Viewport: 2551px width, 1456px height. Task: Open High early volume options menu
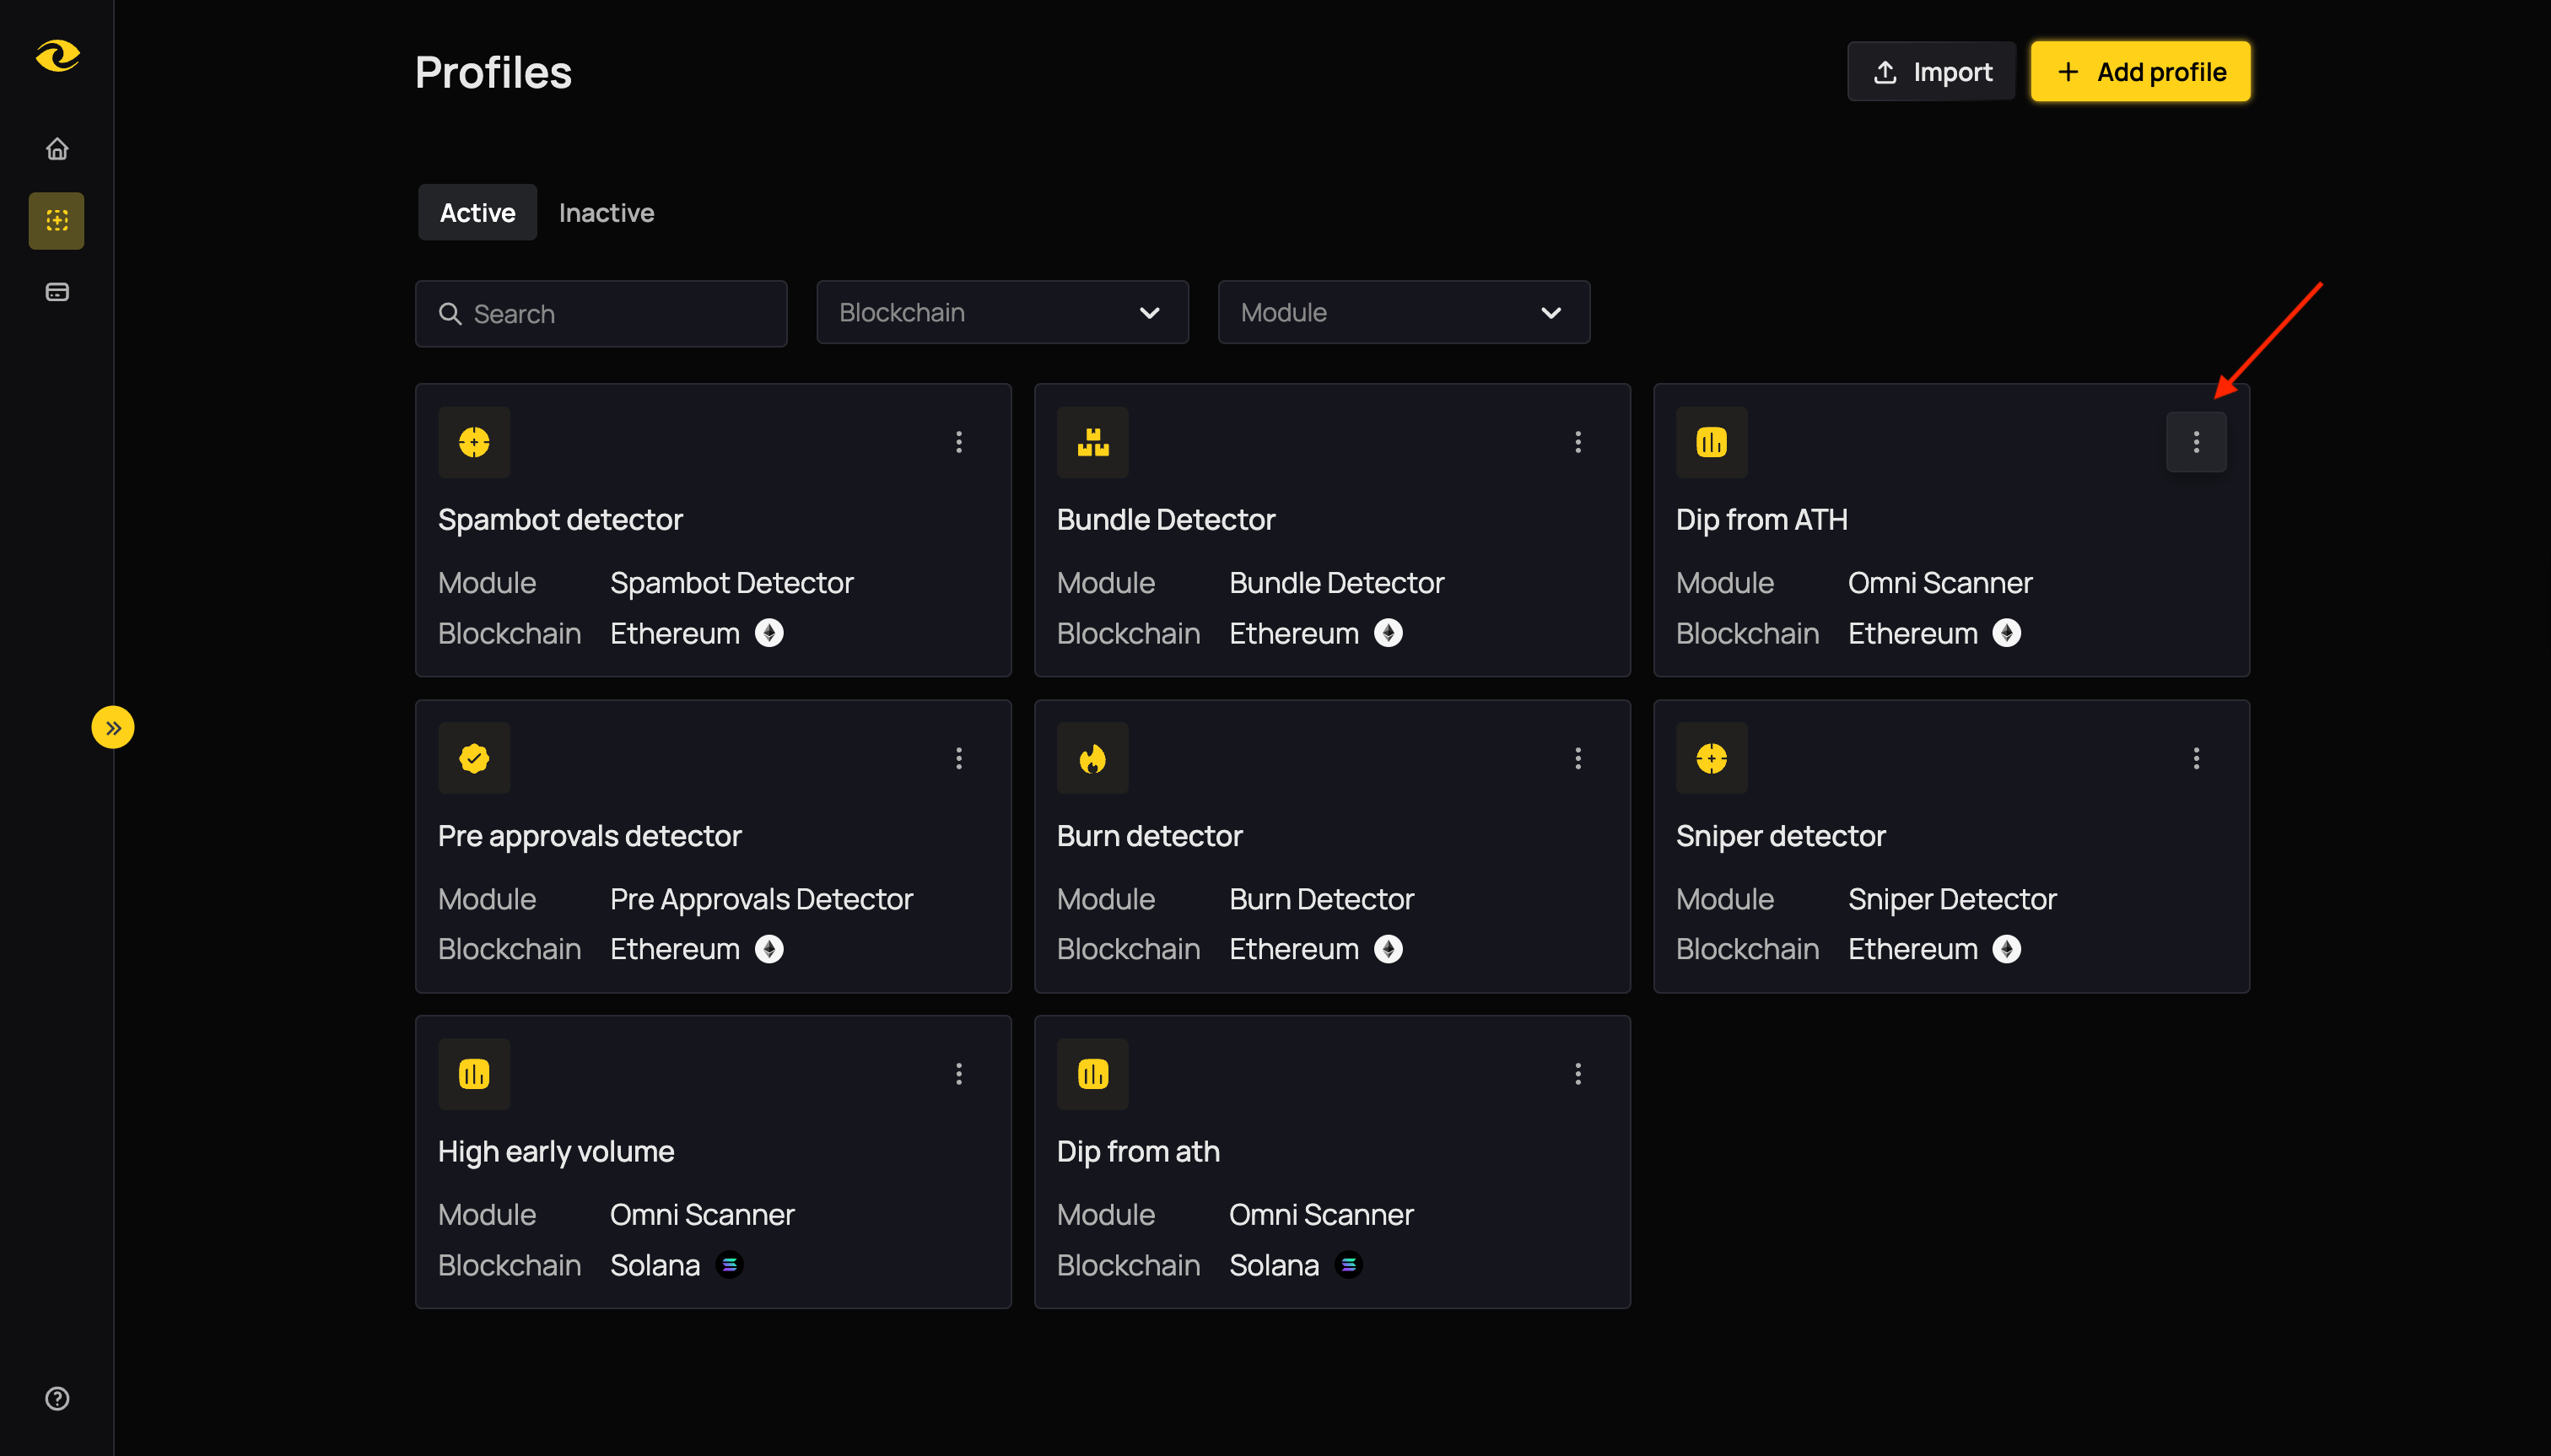point(958,1074)
